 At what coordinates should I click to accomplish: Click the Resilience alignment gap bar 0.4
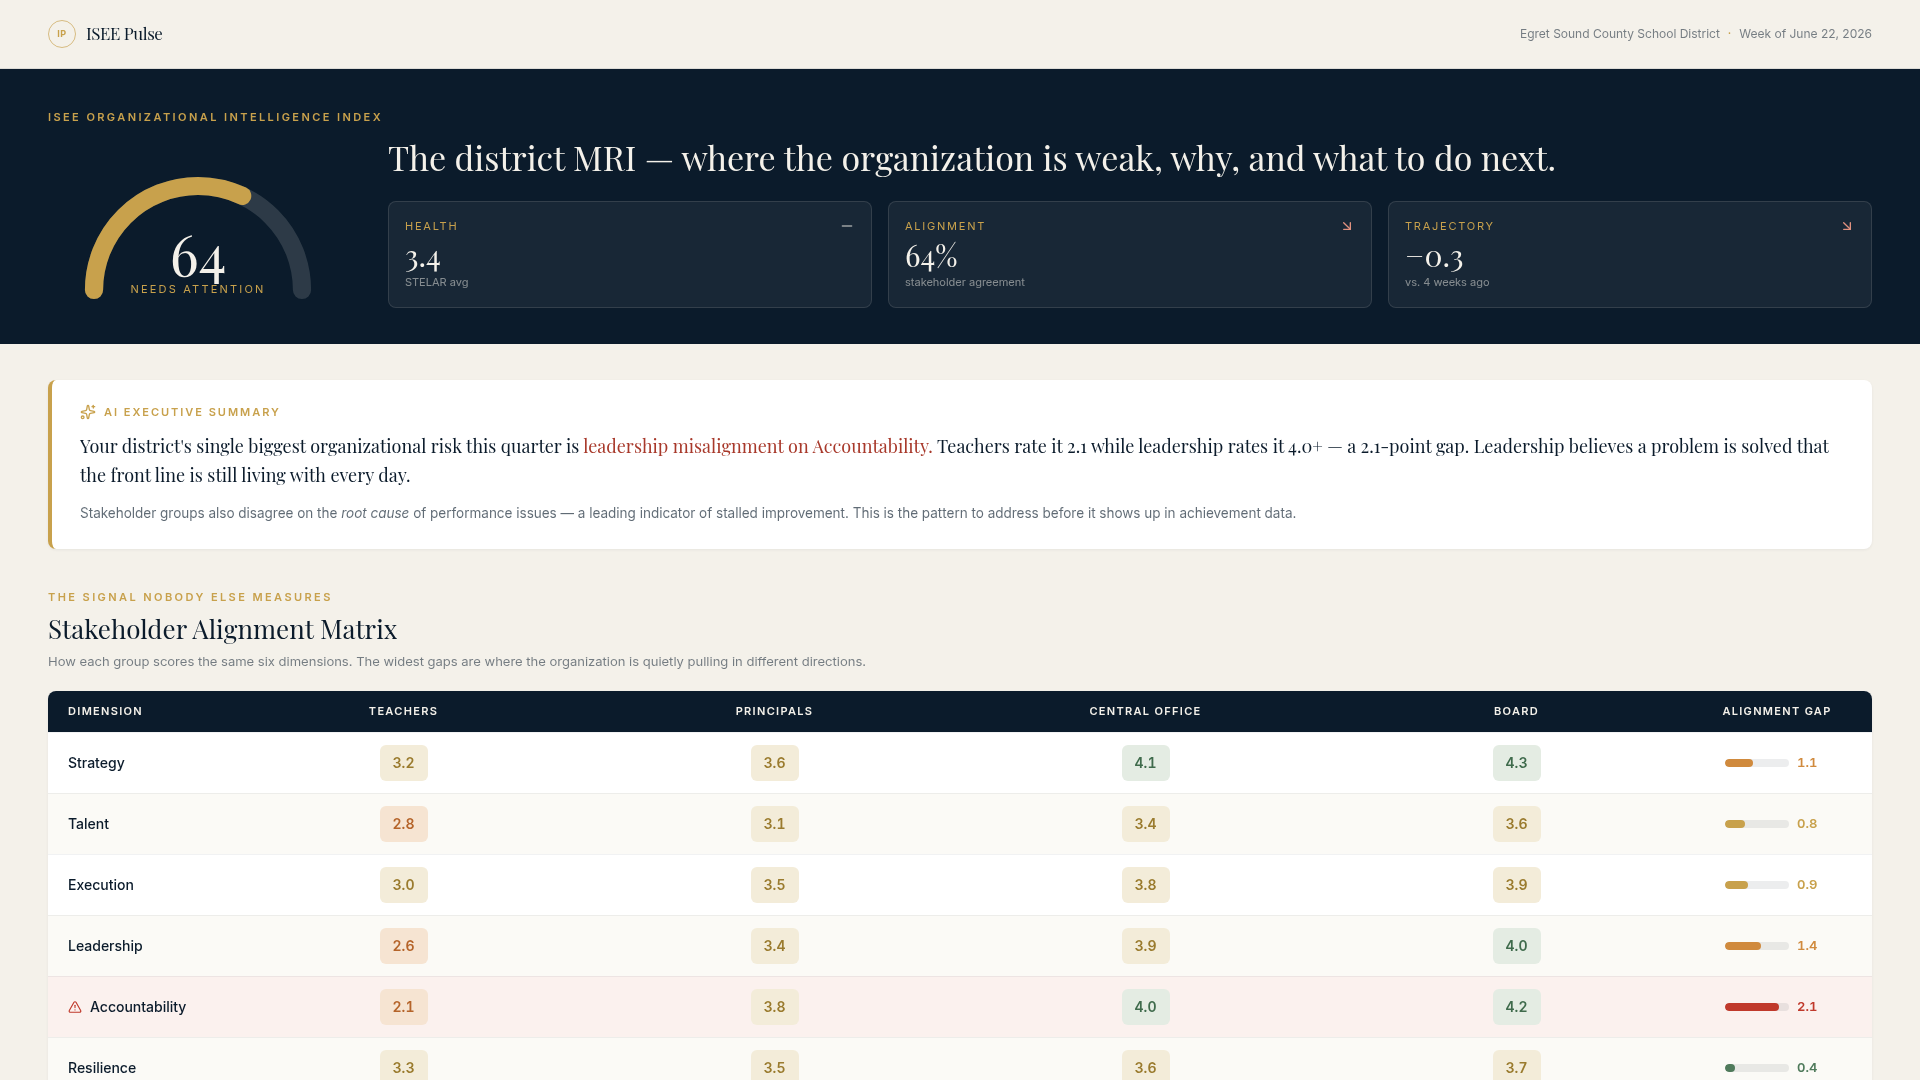[1757, 1068]
